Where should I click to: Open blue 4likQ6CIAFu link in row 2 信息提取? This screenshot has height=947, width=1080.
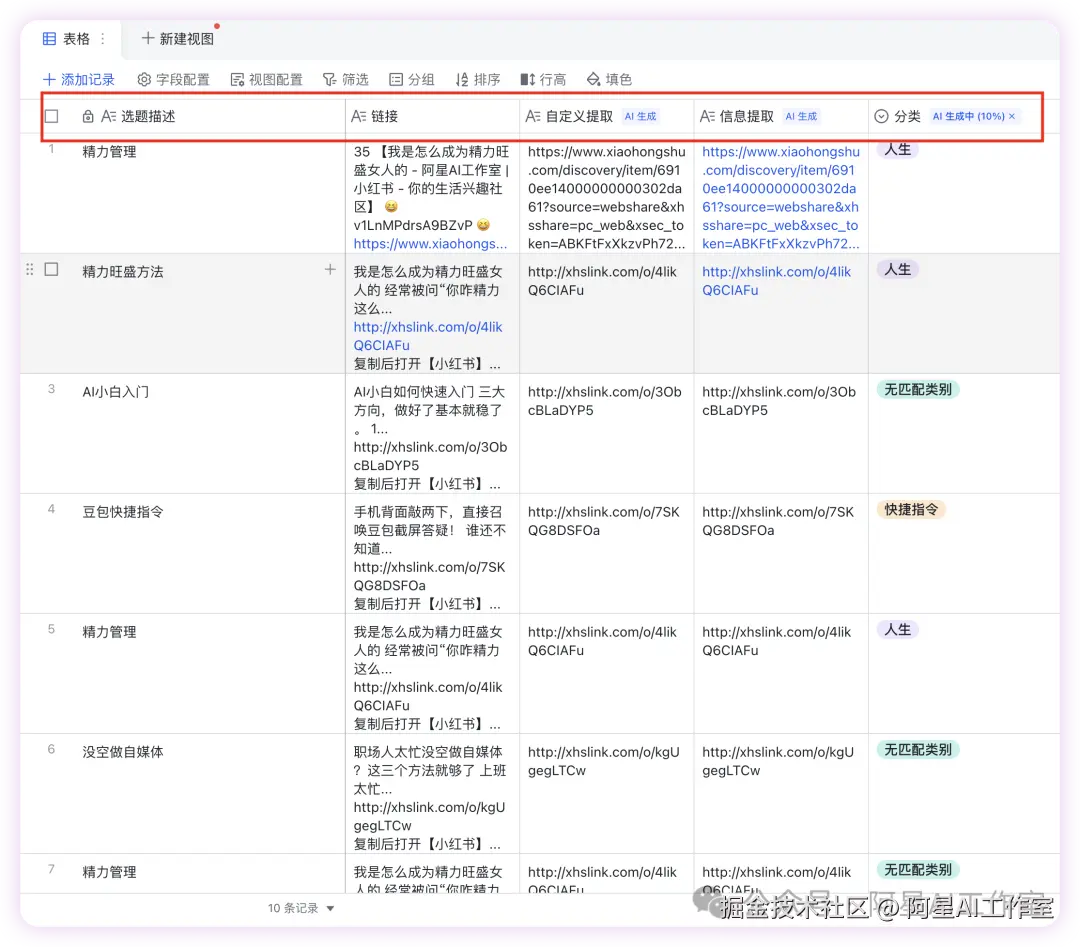[776, 281]
